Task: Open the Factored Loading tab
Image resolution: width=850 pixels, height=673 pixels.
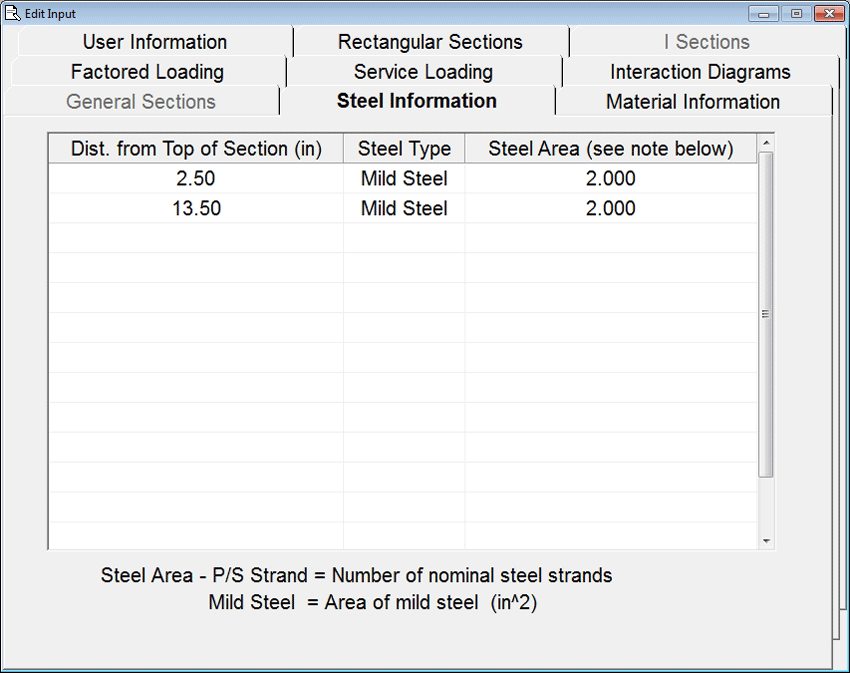Action: pos(147,72)
